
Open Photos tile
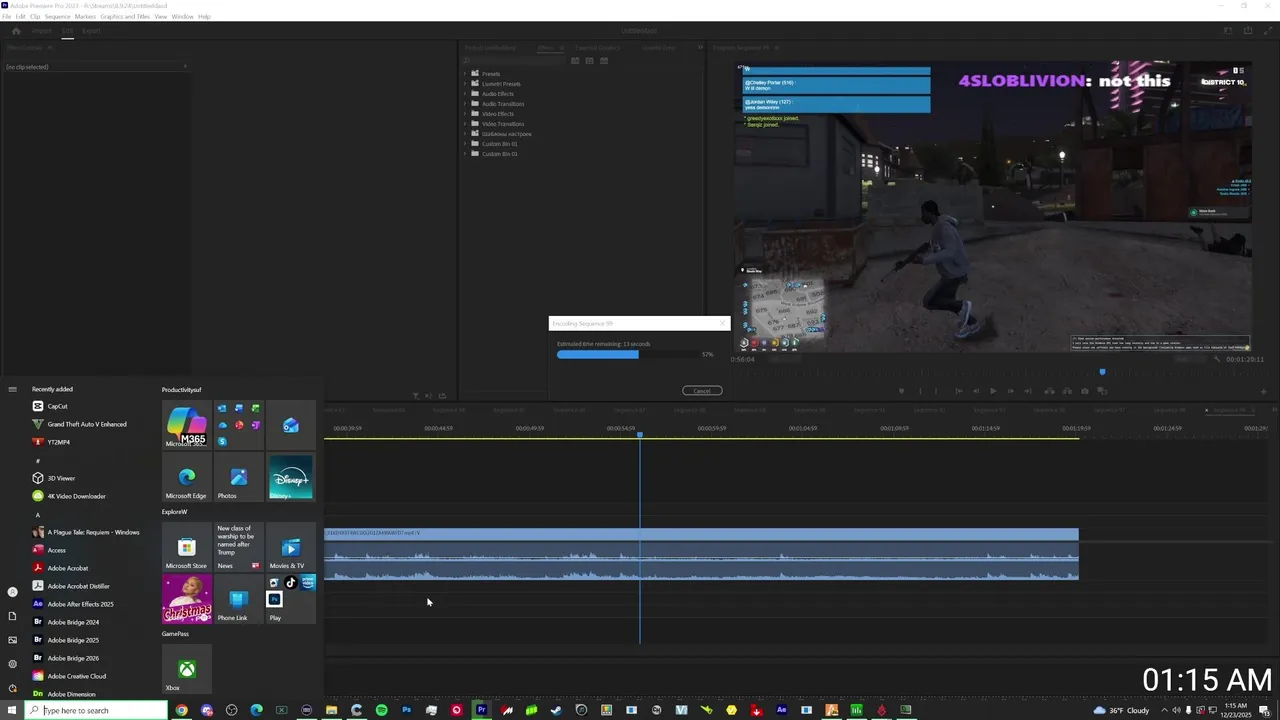coord(239,477)
